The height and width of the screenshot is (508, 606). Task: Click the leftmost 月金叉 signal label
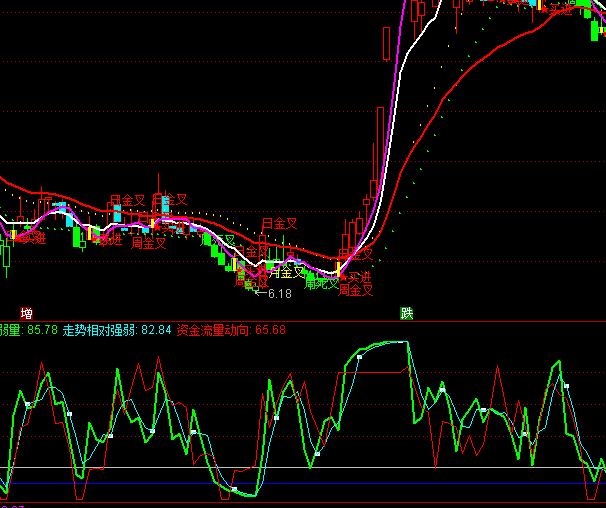(x=127, y=201)
